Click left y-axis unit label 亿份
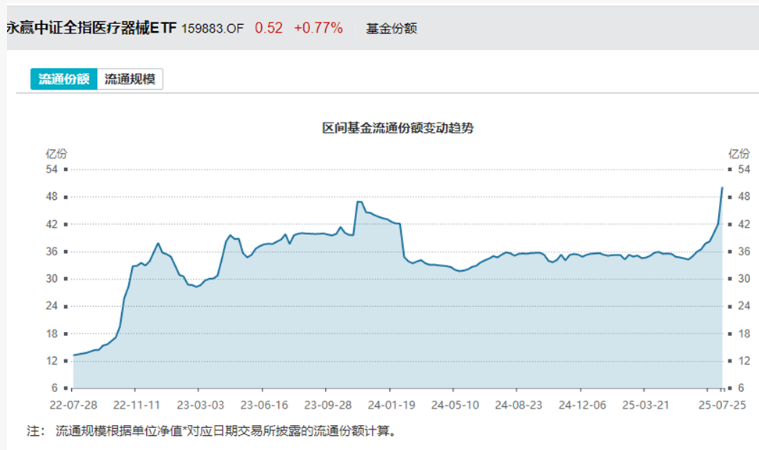Screen dimensions: 759x450 tap(56, 154)
